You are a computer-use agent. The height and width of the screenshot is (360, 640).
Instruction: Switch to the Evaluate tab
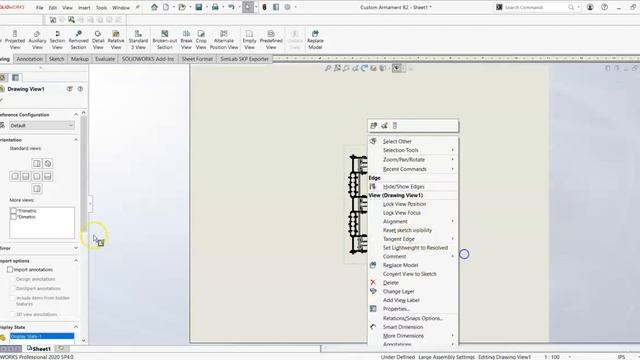coord(105,59)
